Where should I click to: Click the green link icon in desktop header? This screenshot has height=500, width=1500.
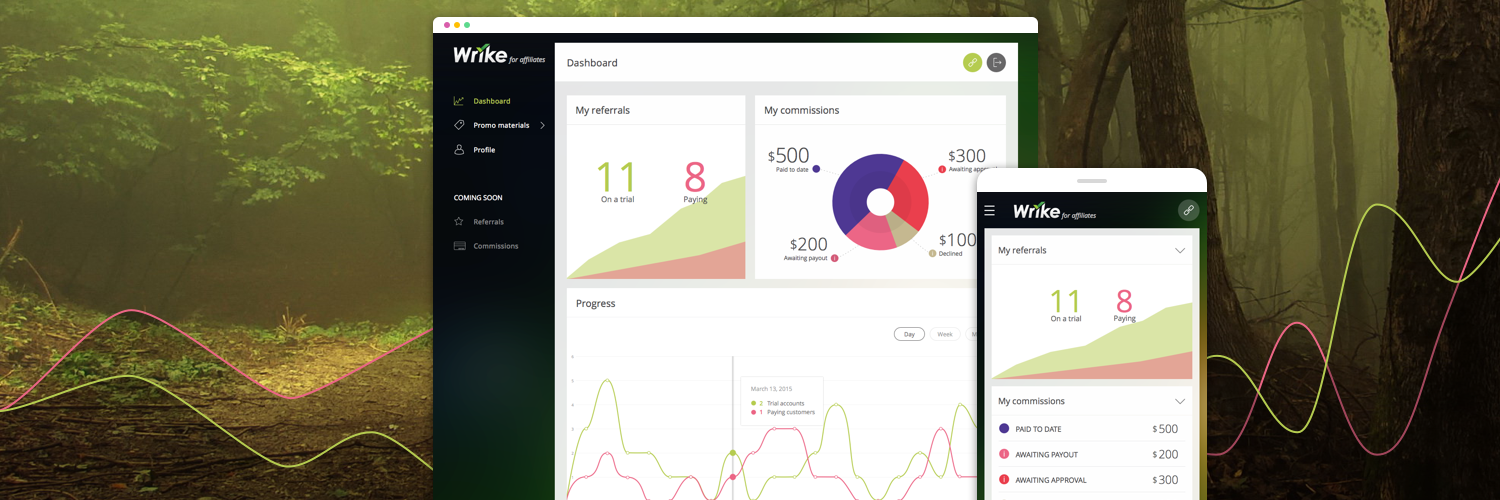point(972,62)
